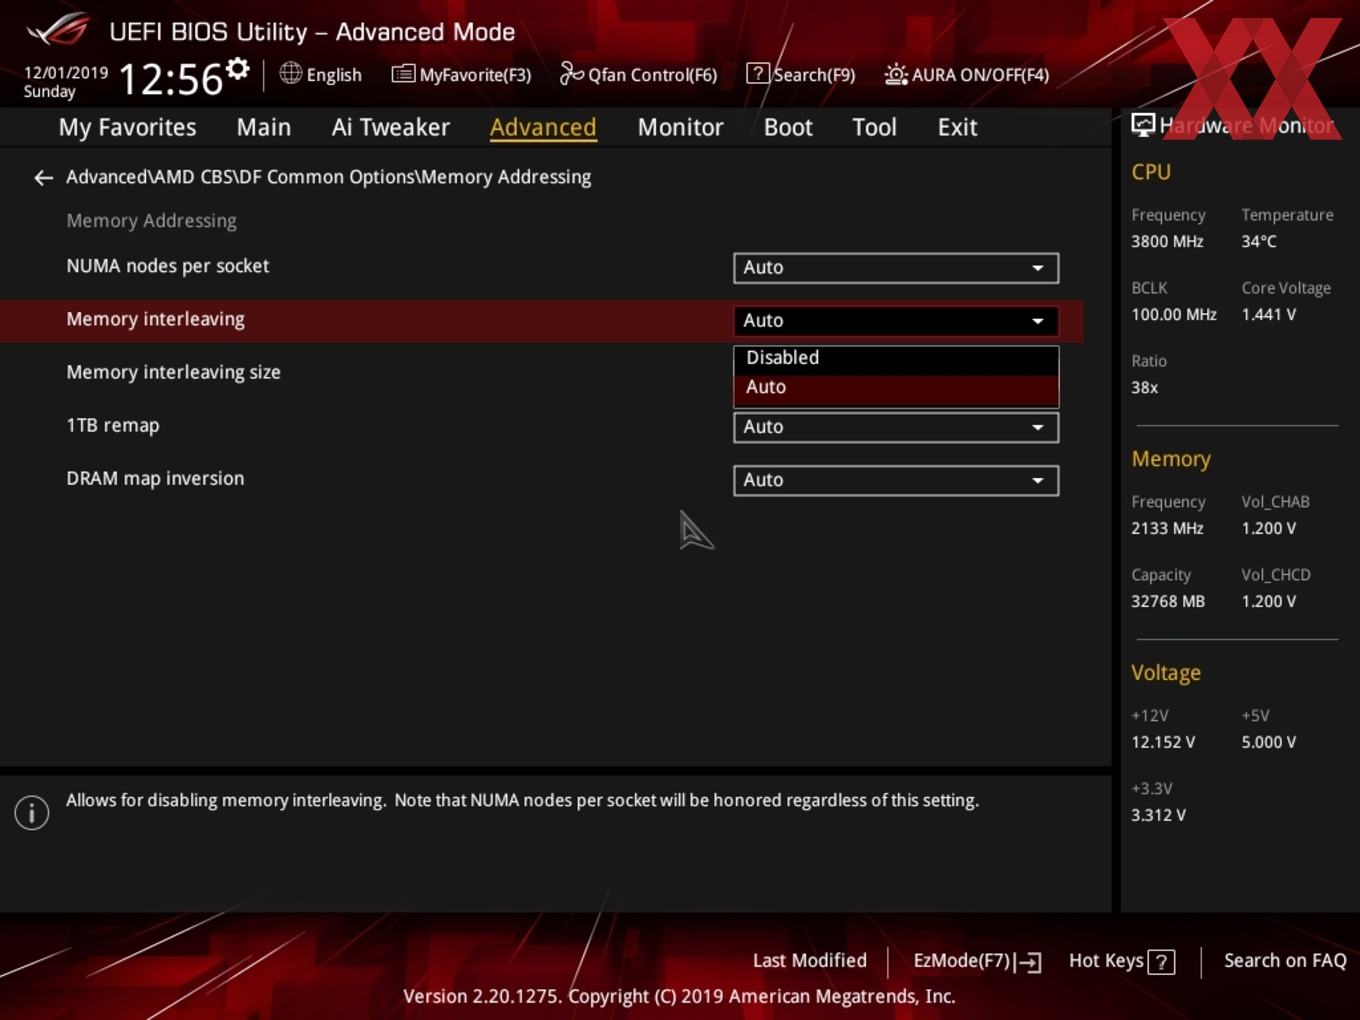This screenshot has height=1020, width=1360.
Task: Select Disabled in the Memory interleaving list
Action: pos(896,358)
